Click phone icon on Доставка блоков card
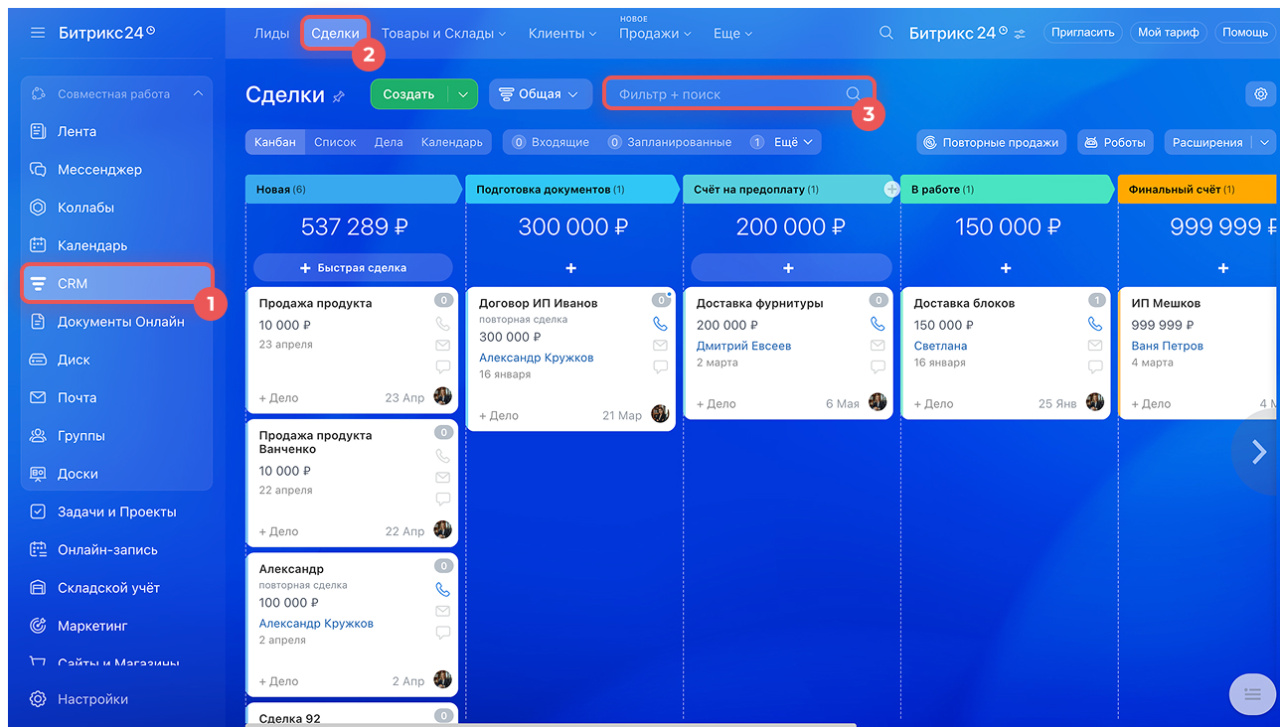1280x727 pixels. (1095, 324)
